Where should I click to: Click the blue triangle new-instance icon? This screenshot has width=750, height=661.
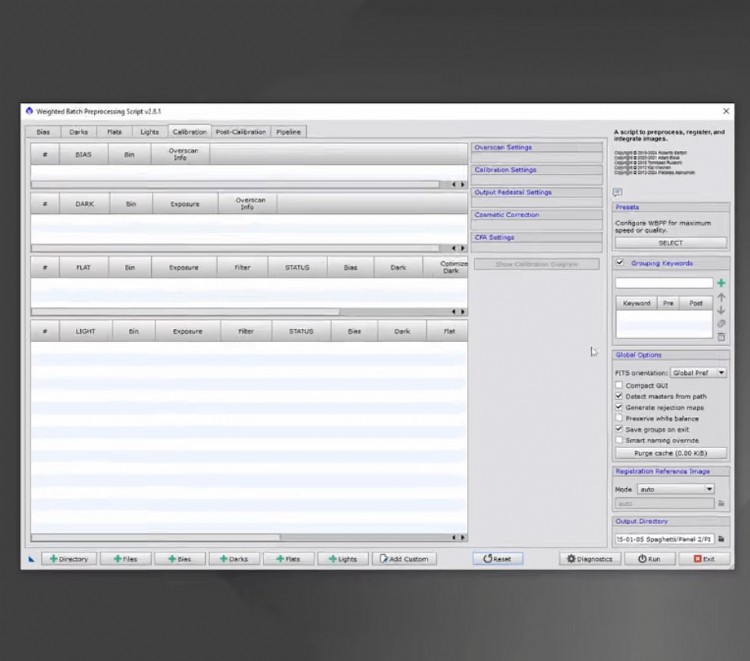coord(32,559)
